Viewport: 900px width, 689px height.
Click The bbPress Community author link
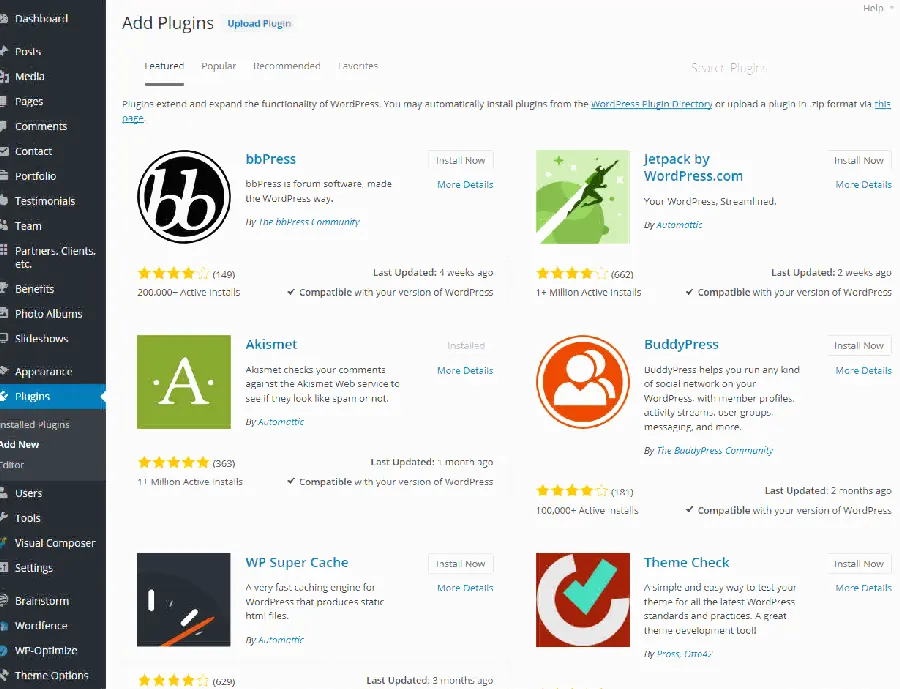tap(309, 222)
